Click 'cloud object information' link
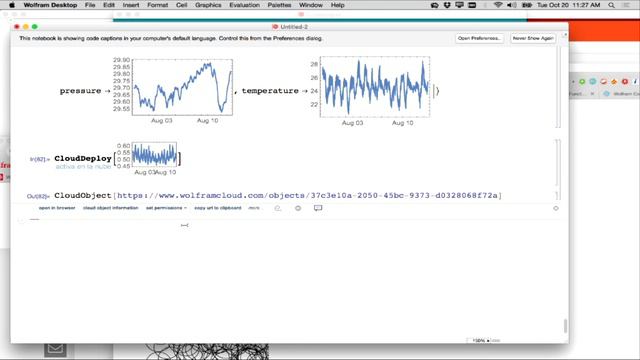 click(x=111, y=208)
